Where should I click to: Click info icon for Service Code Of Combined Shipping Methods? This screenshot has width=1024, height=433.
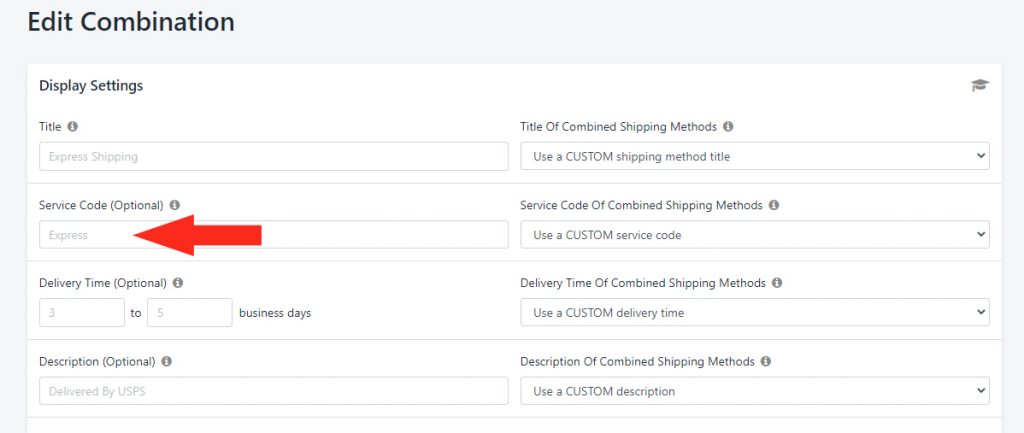click(x=774, y=205)
